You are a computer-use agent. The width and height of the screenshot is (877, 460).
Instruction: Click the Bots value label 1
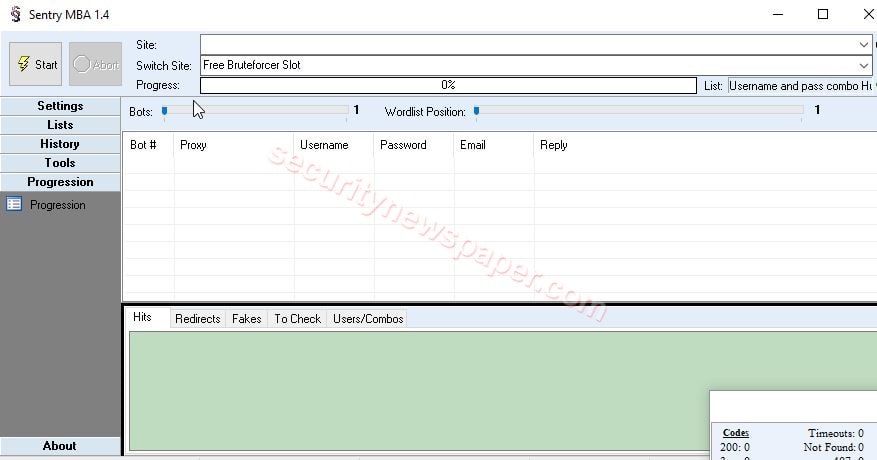[x=356, y=110]
